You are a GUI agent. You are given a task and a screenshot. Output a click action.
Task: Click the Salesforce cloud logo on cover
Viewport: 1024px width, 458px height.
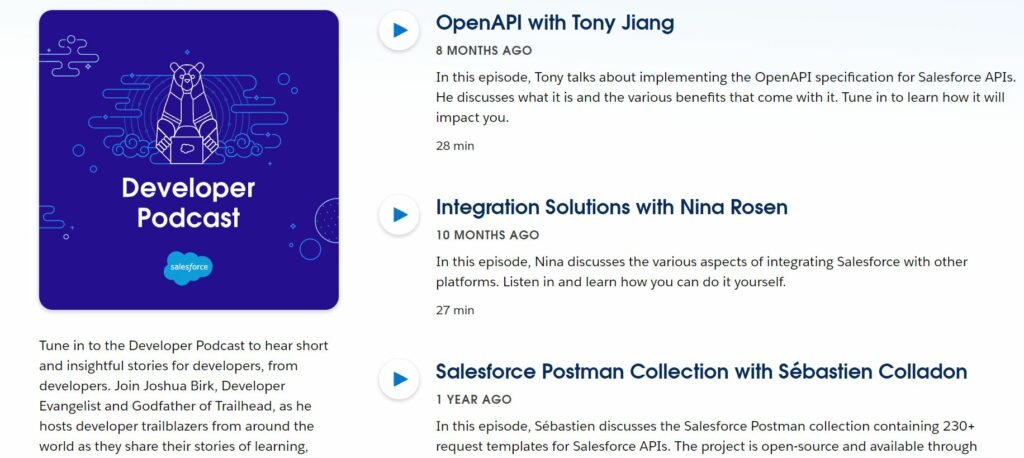[188, 268]
